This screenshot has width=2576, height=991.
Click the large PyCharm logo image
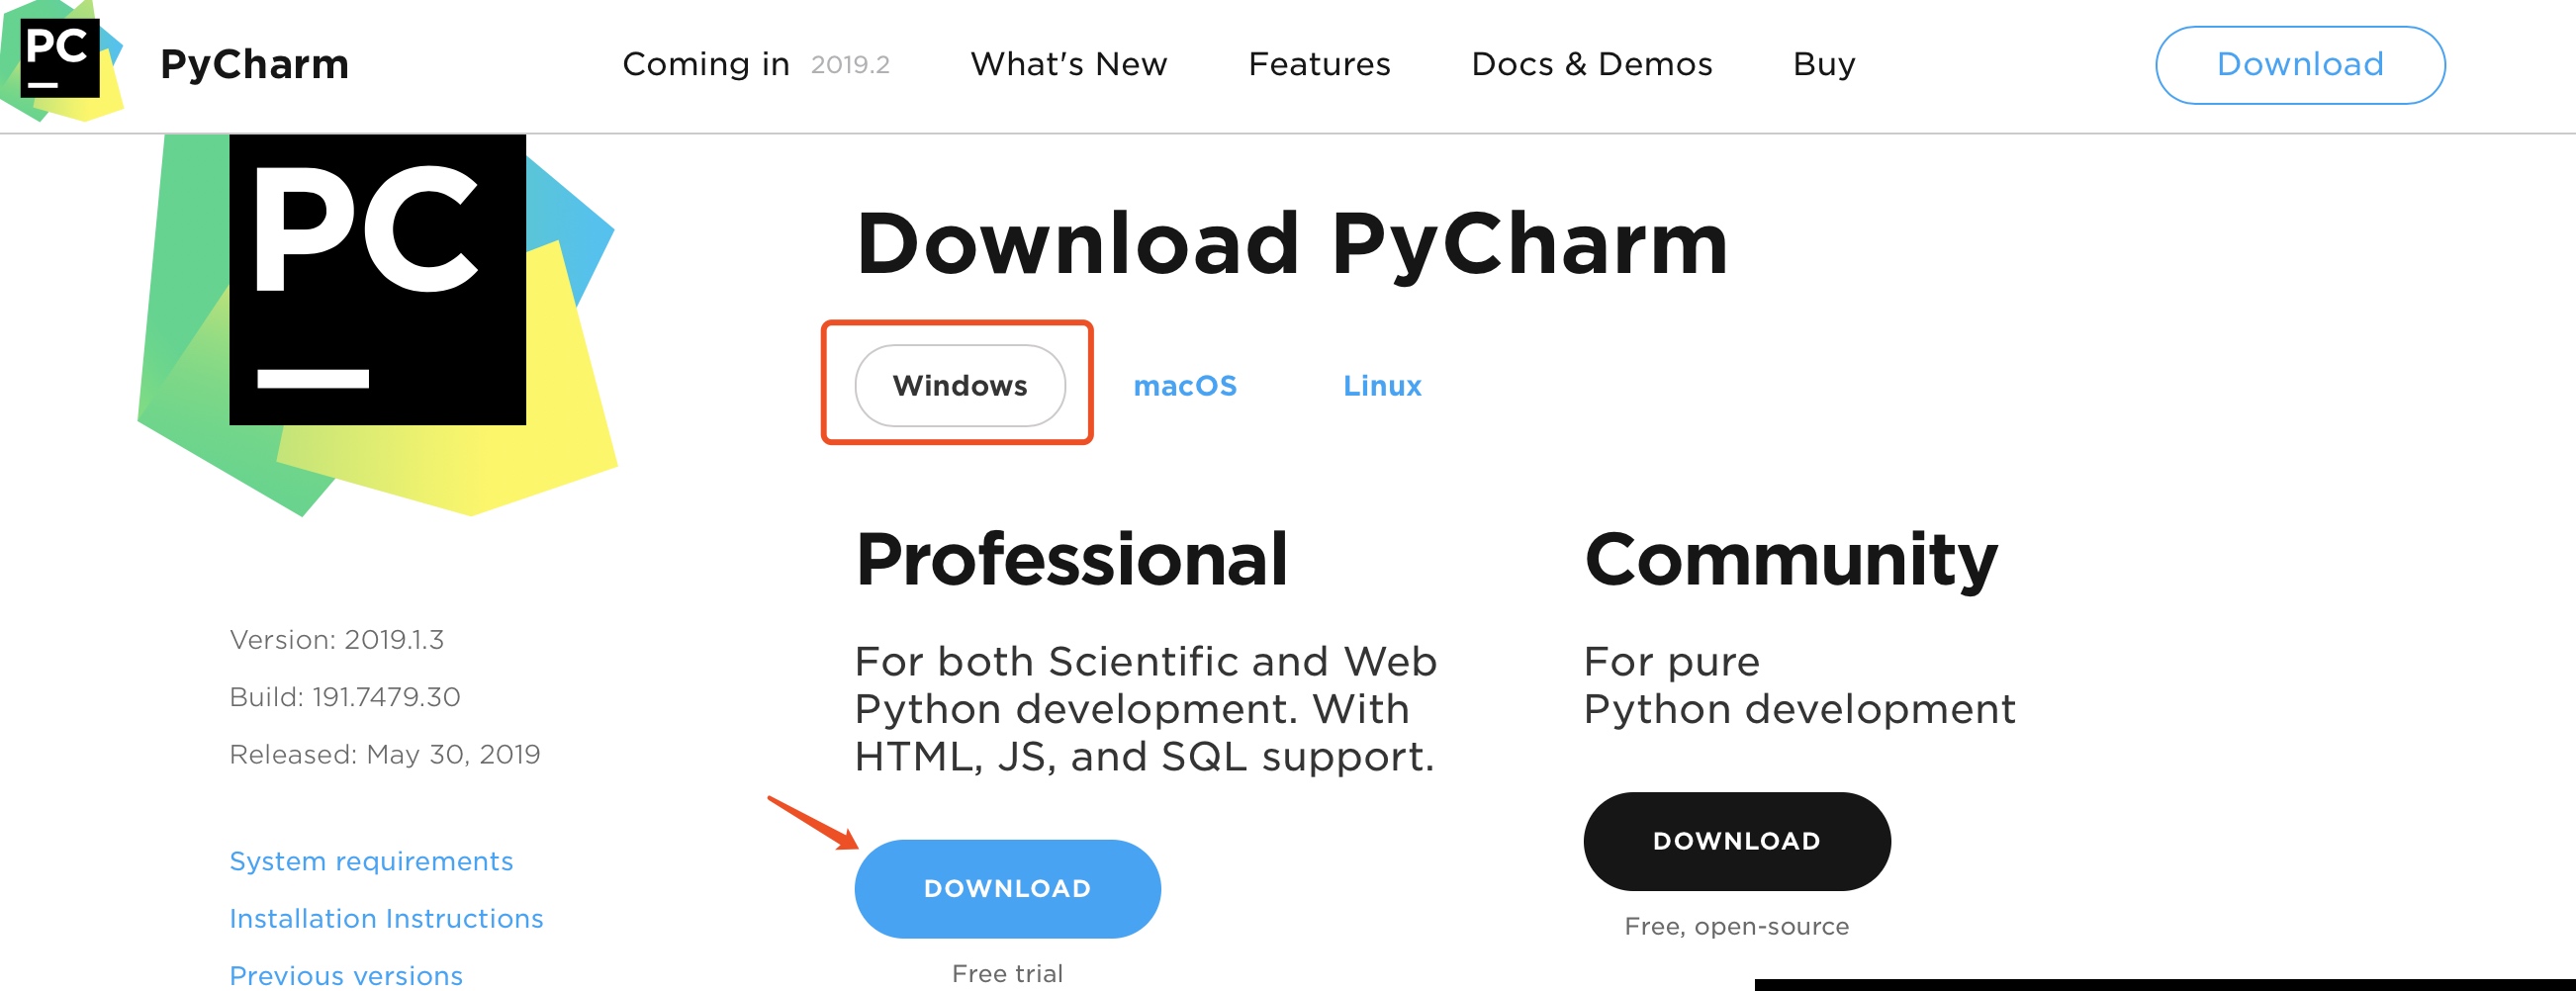pyautogui.click(x=377, y=325)
